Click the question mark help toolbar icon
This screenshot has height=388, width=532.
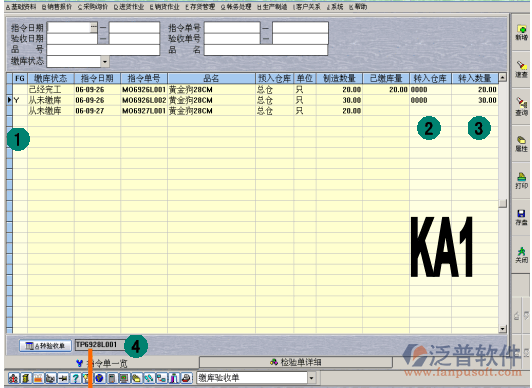pyautogui.click(x=76, y=378)
